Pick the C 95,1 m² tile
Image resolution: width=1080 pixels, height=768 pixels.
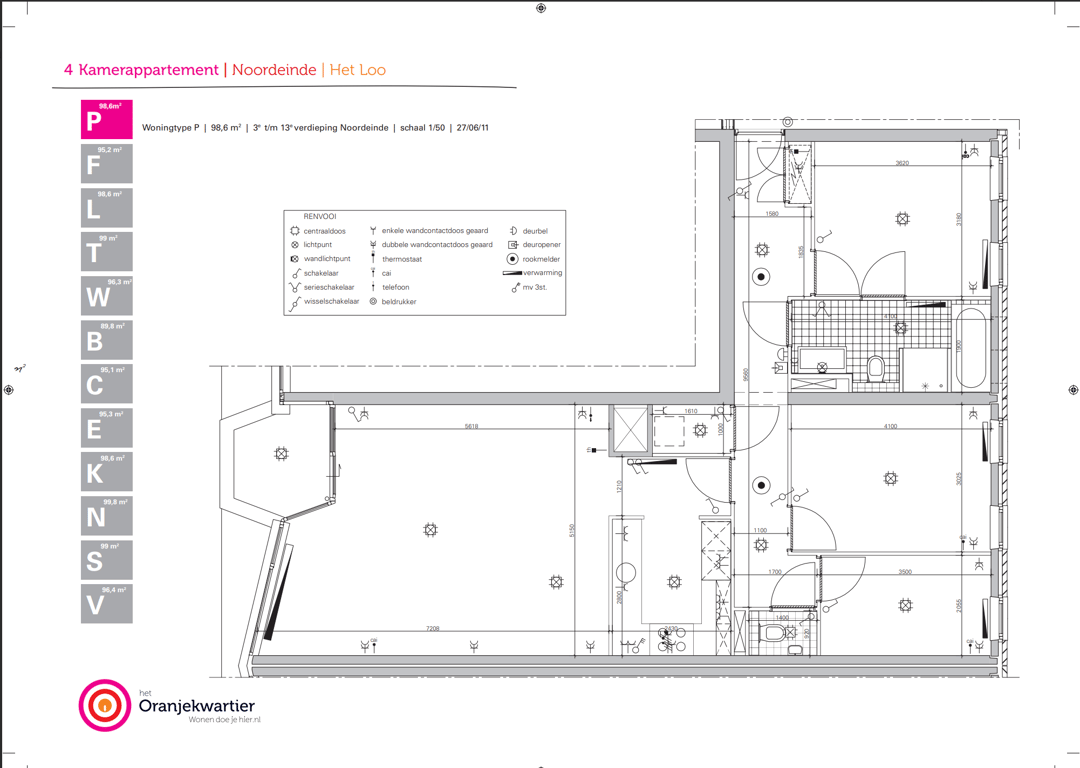coord(107,384)
